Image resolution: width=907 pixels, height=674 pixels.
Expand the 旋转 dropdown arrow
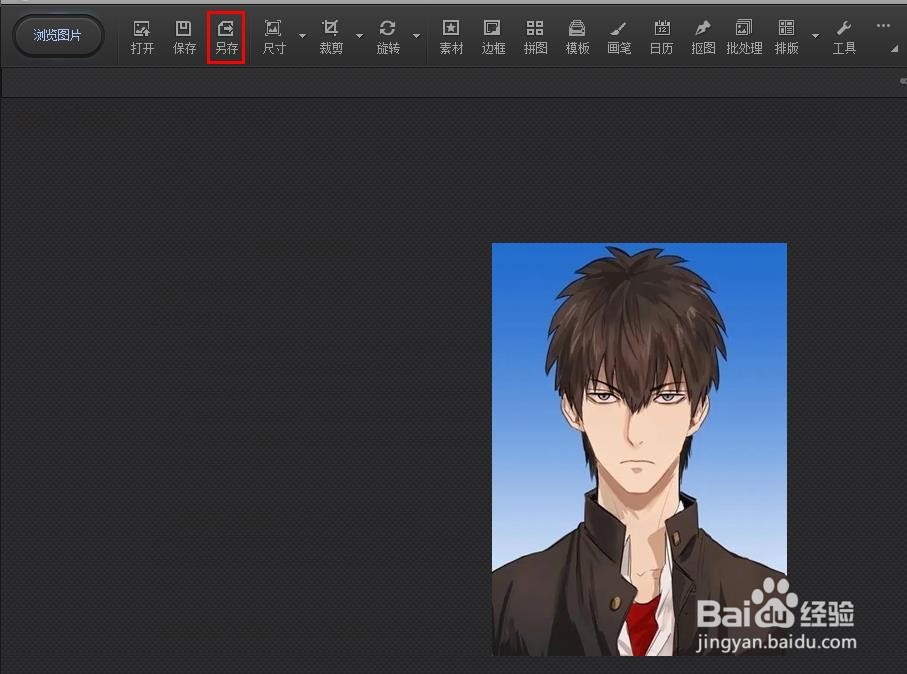pos(416,36)
